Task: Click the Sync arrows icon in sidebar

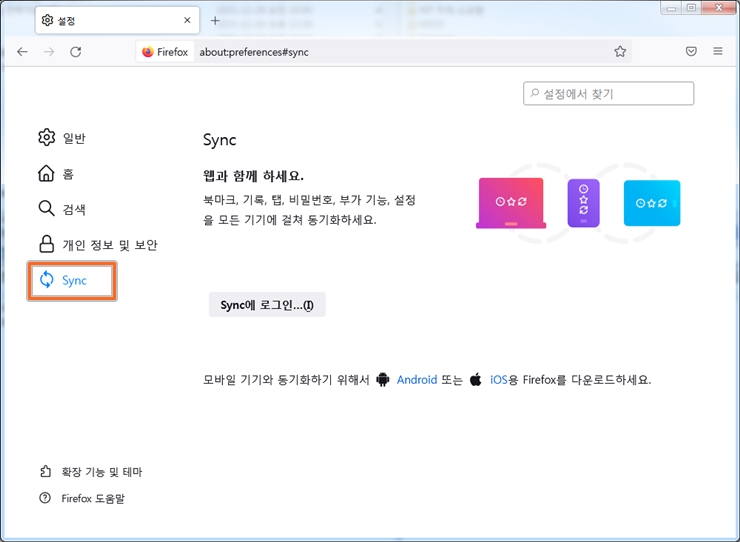Action: pos(47,279)
